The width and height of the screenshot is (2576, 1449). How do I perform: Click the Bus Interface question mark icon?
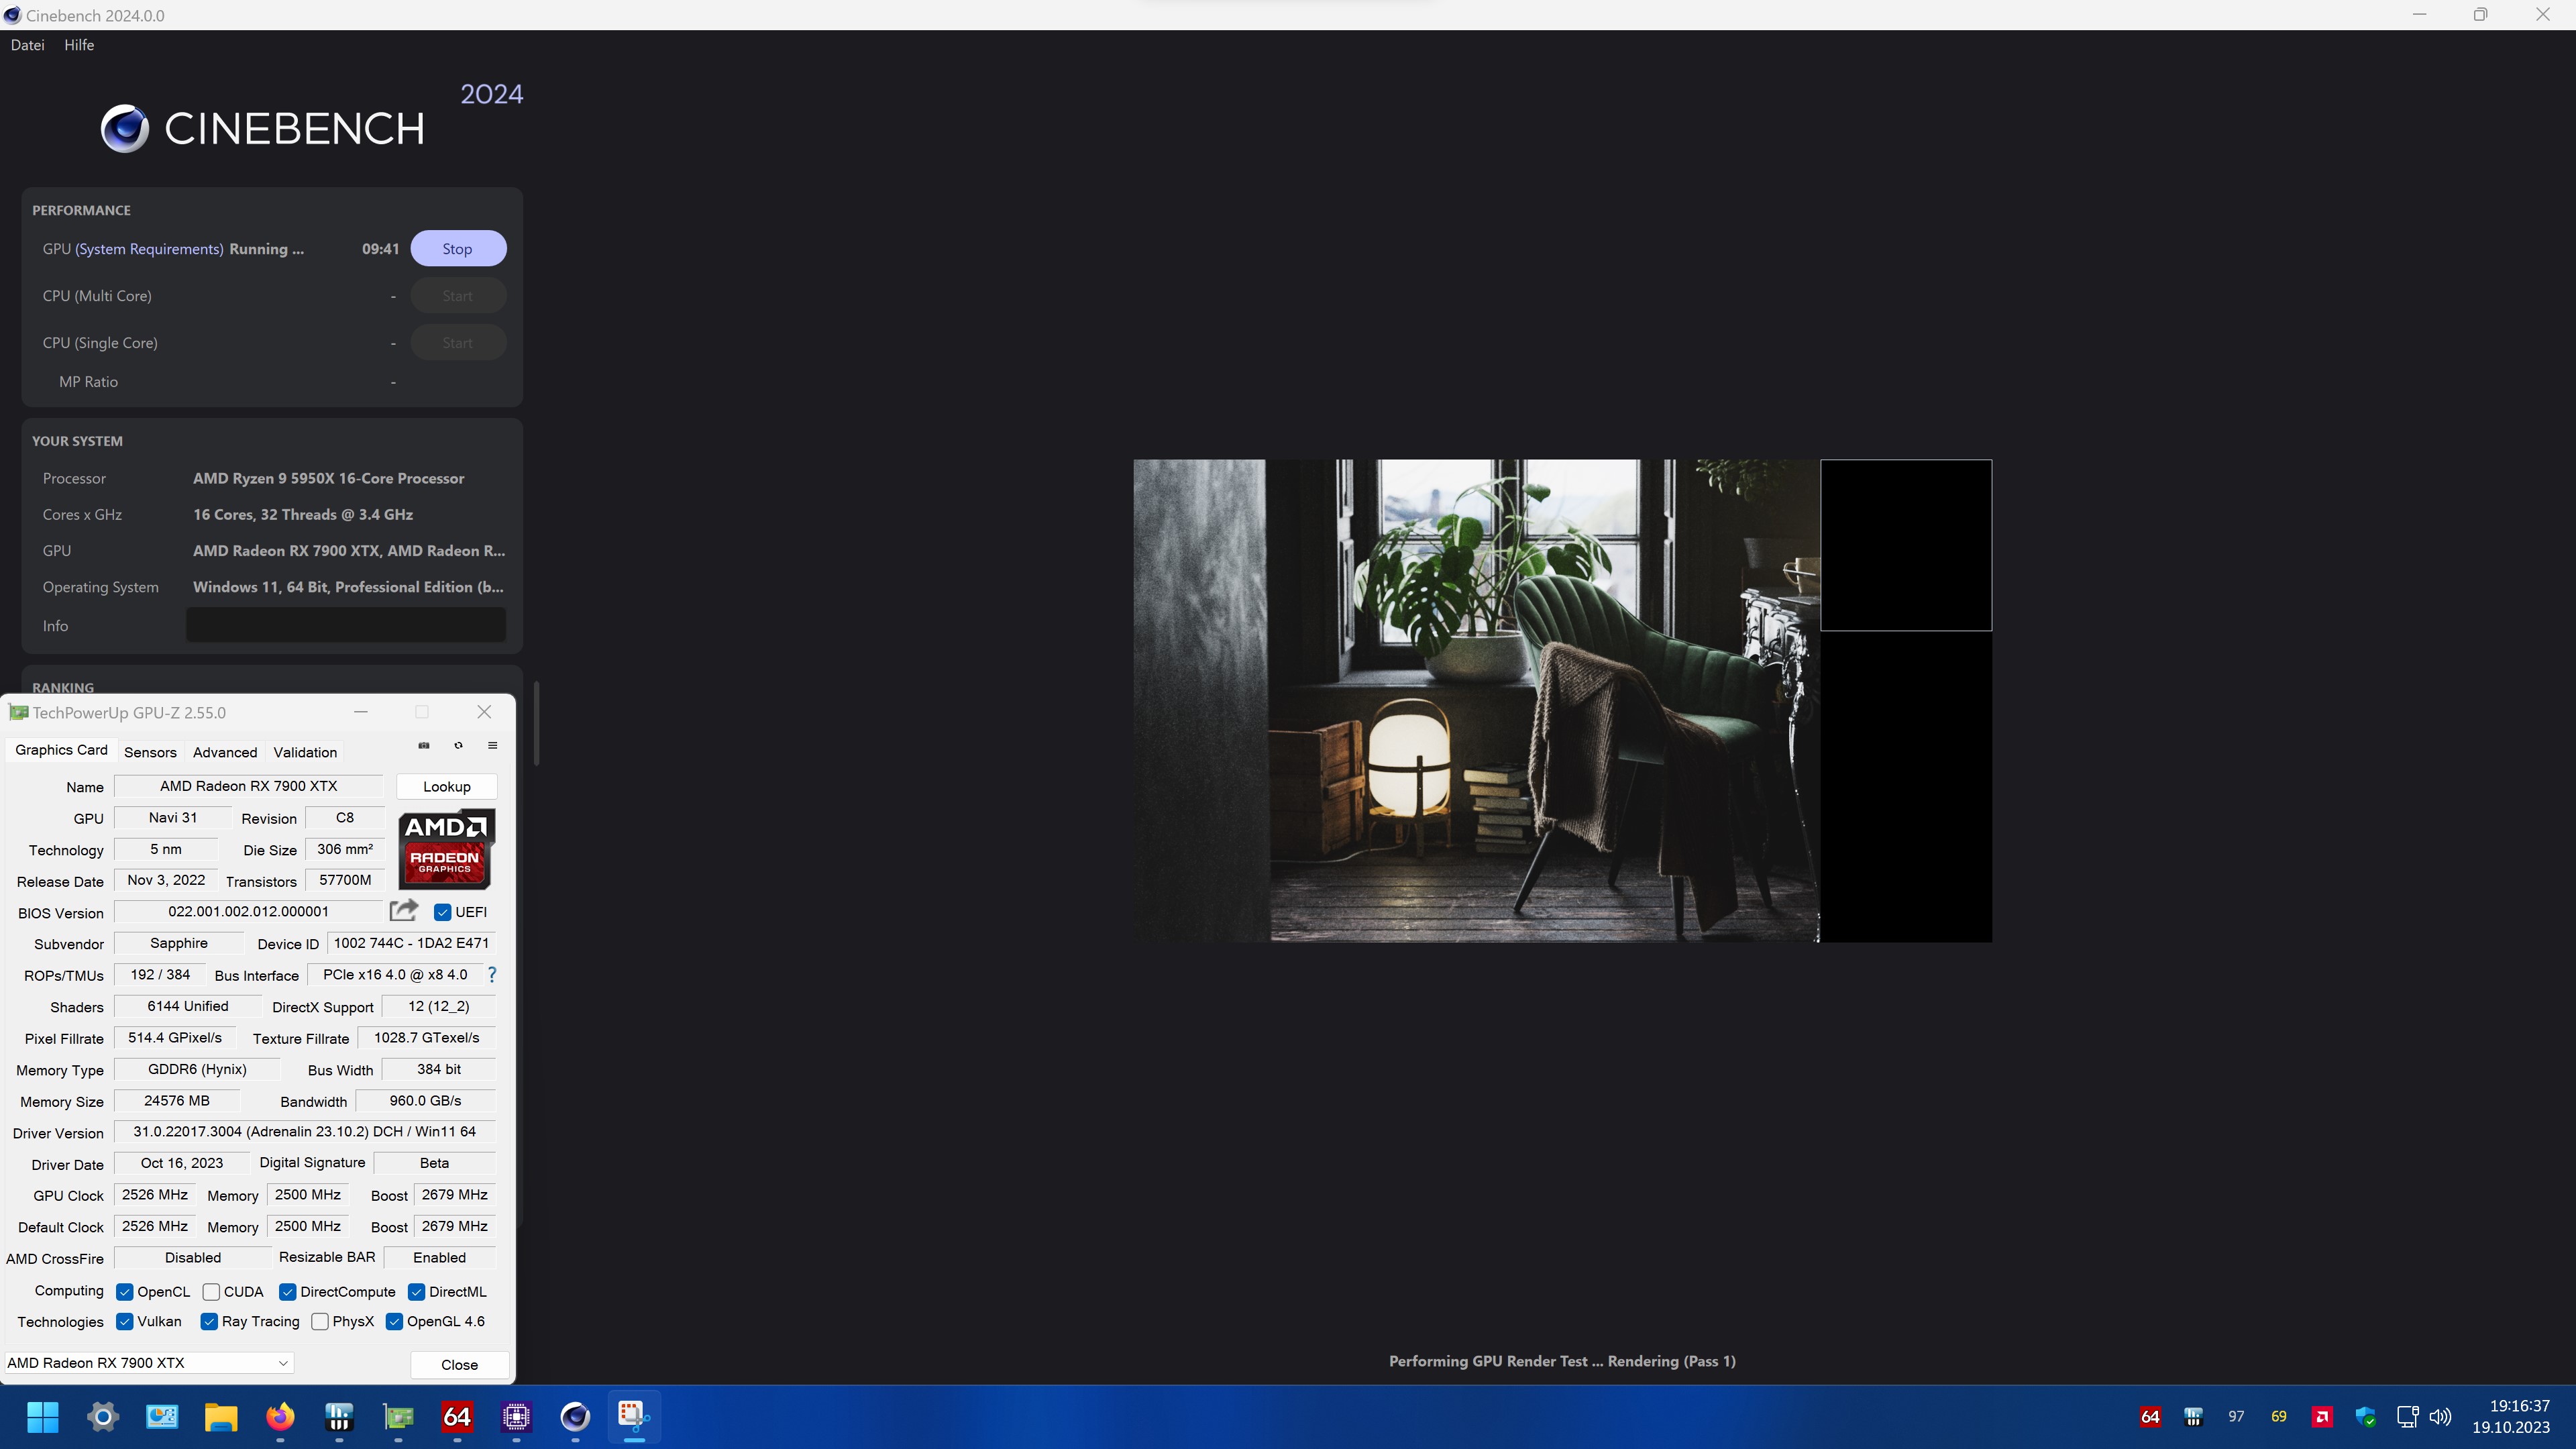[491, 974]
